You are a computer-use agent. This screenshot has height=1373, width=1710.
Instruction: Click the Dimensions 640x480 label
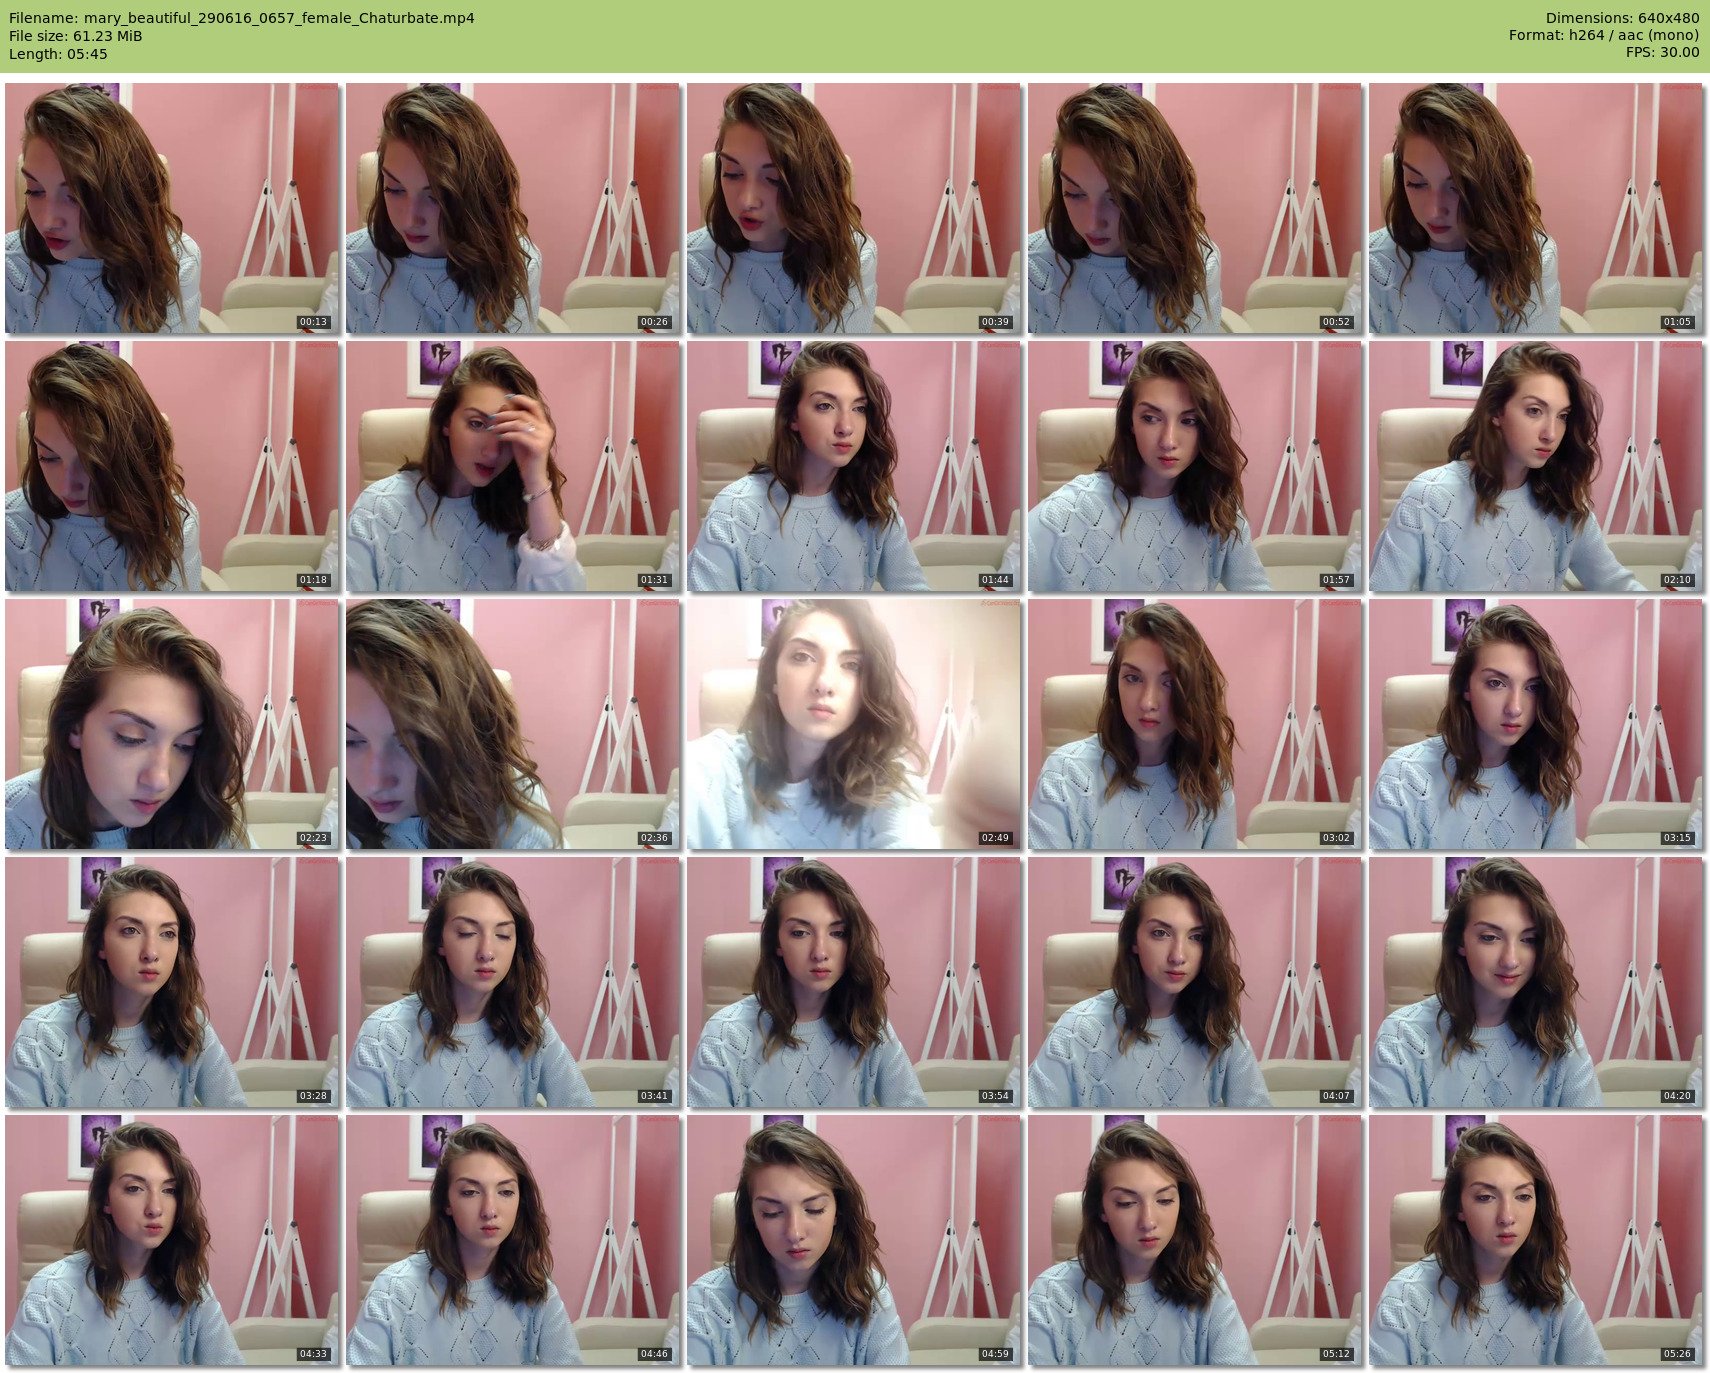click(x=1622, y=18)
